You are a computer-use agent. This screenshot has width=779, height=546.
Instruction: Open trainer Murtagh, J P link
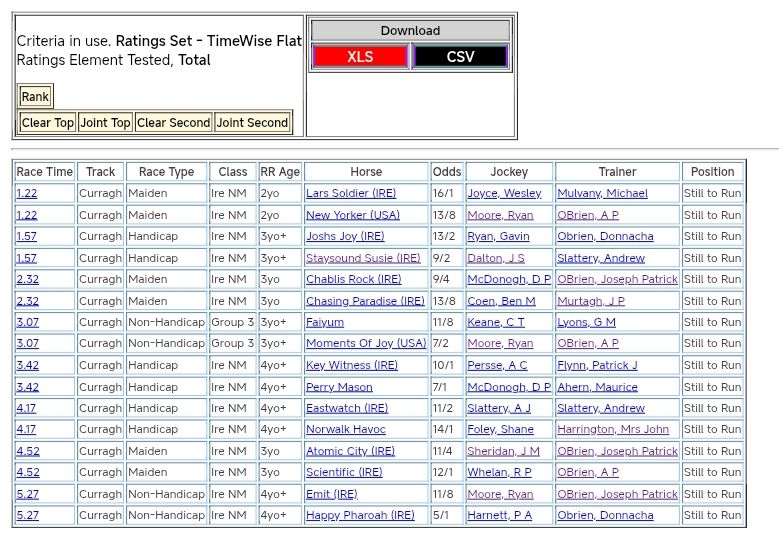591,301
